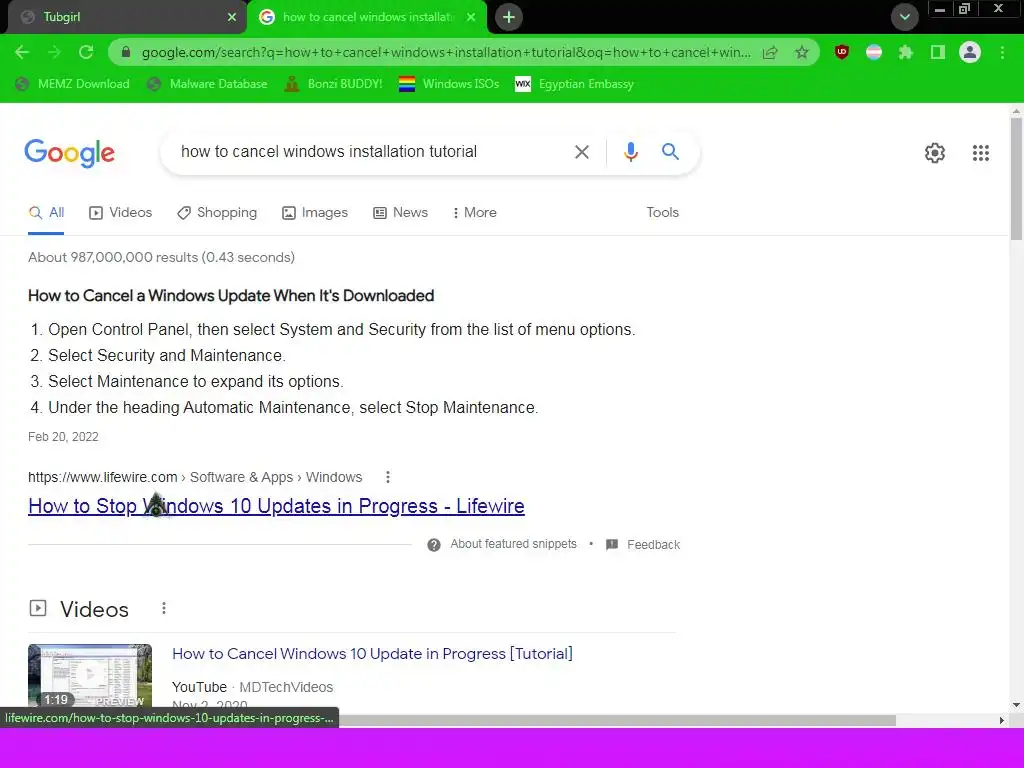Screen dimensions: 1024x768
Task: Open three-dot menu beside lifewire.com result
Action: coord(388,477)
